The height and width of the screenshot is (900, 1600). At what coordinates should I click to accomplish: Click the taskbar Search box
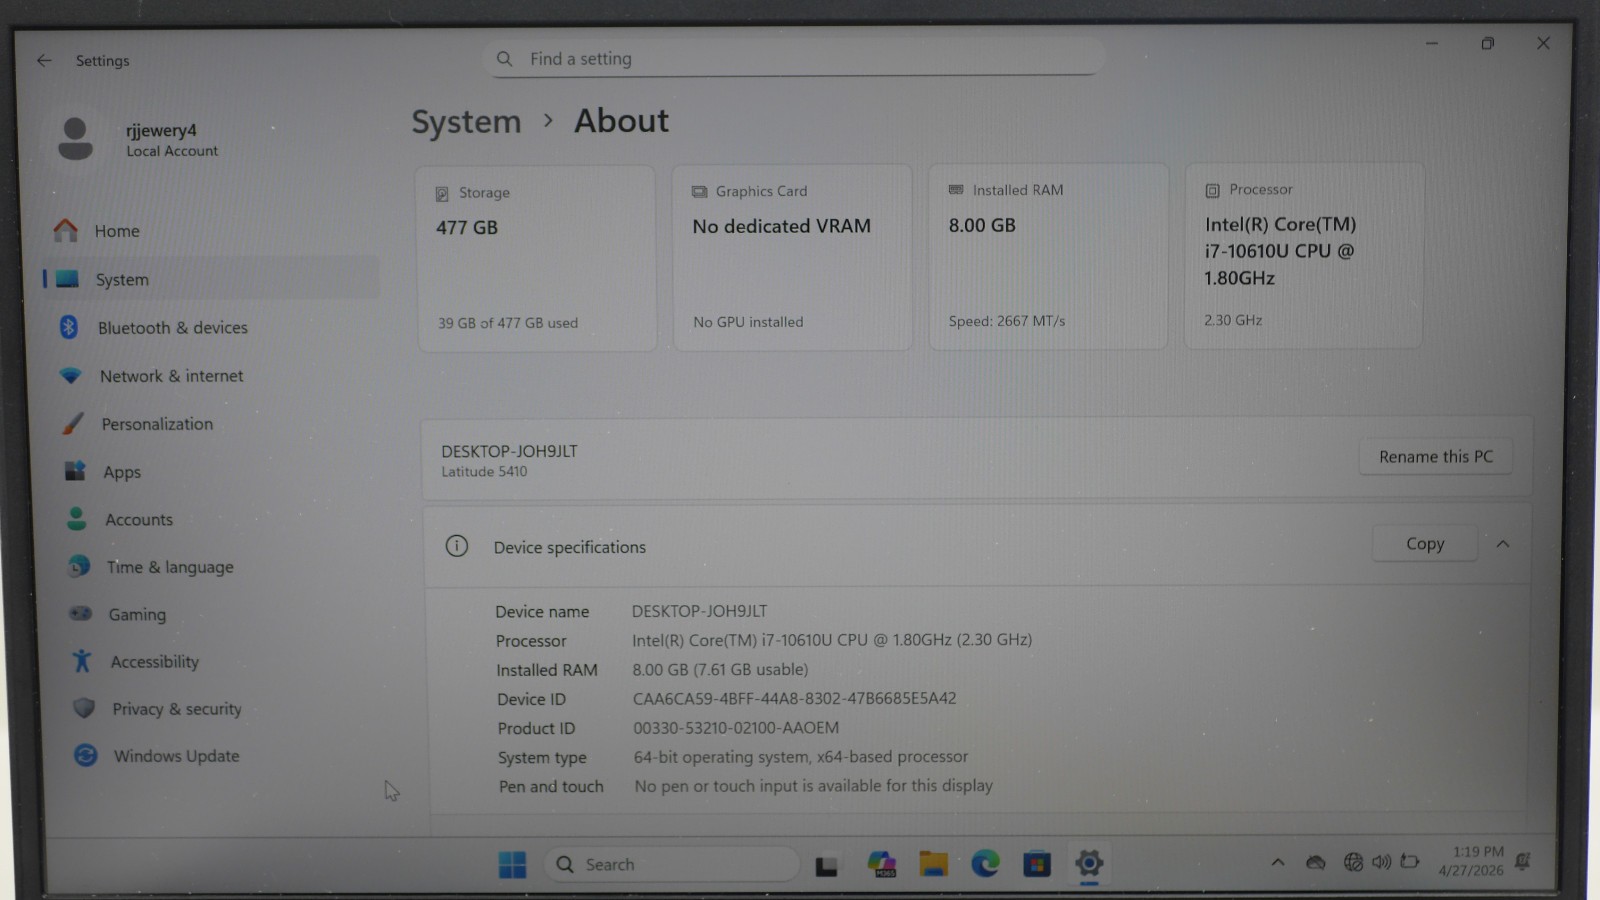[672, 864]
